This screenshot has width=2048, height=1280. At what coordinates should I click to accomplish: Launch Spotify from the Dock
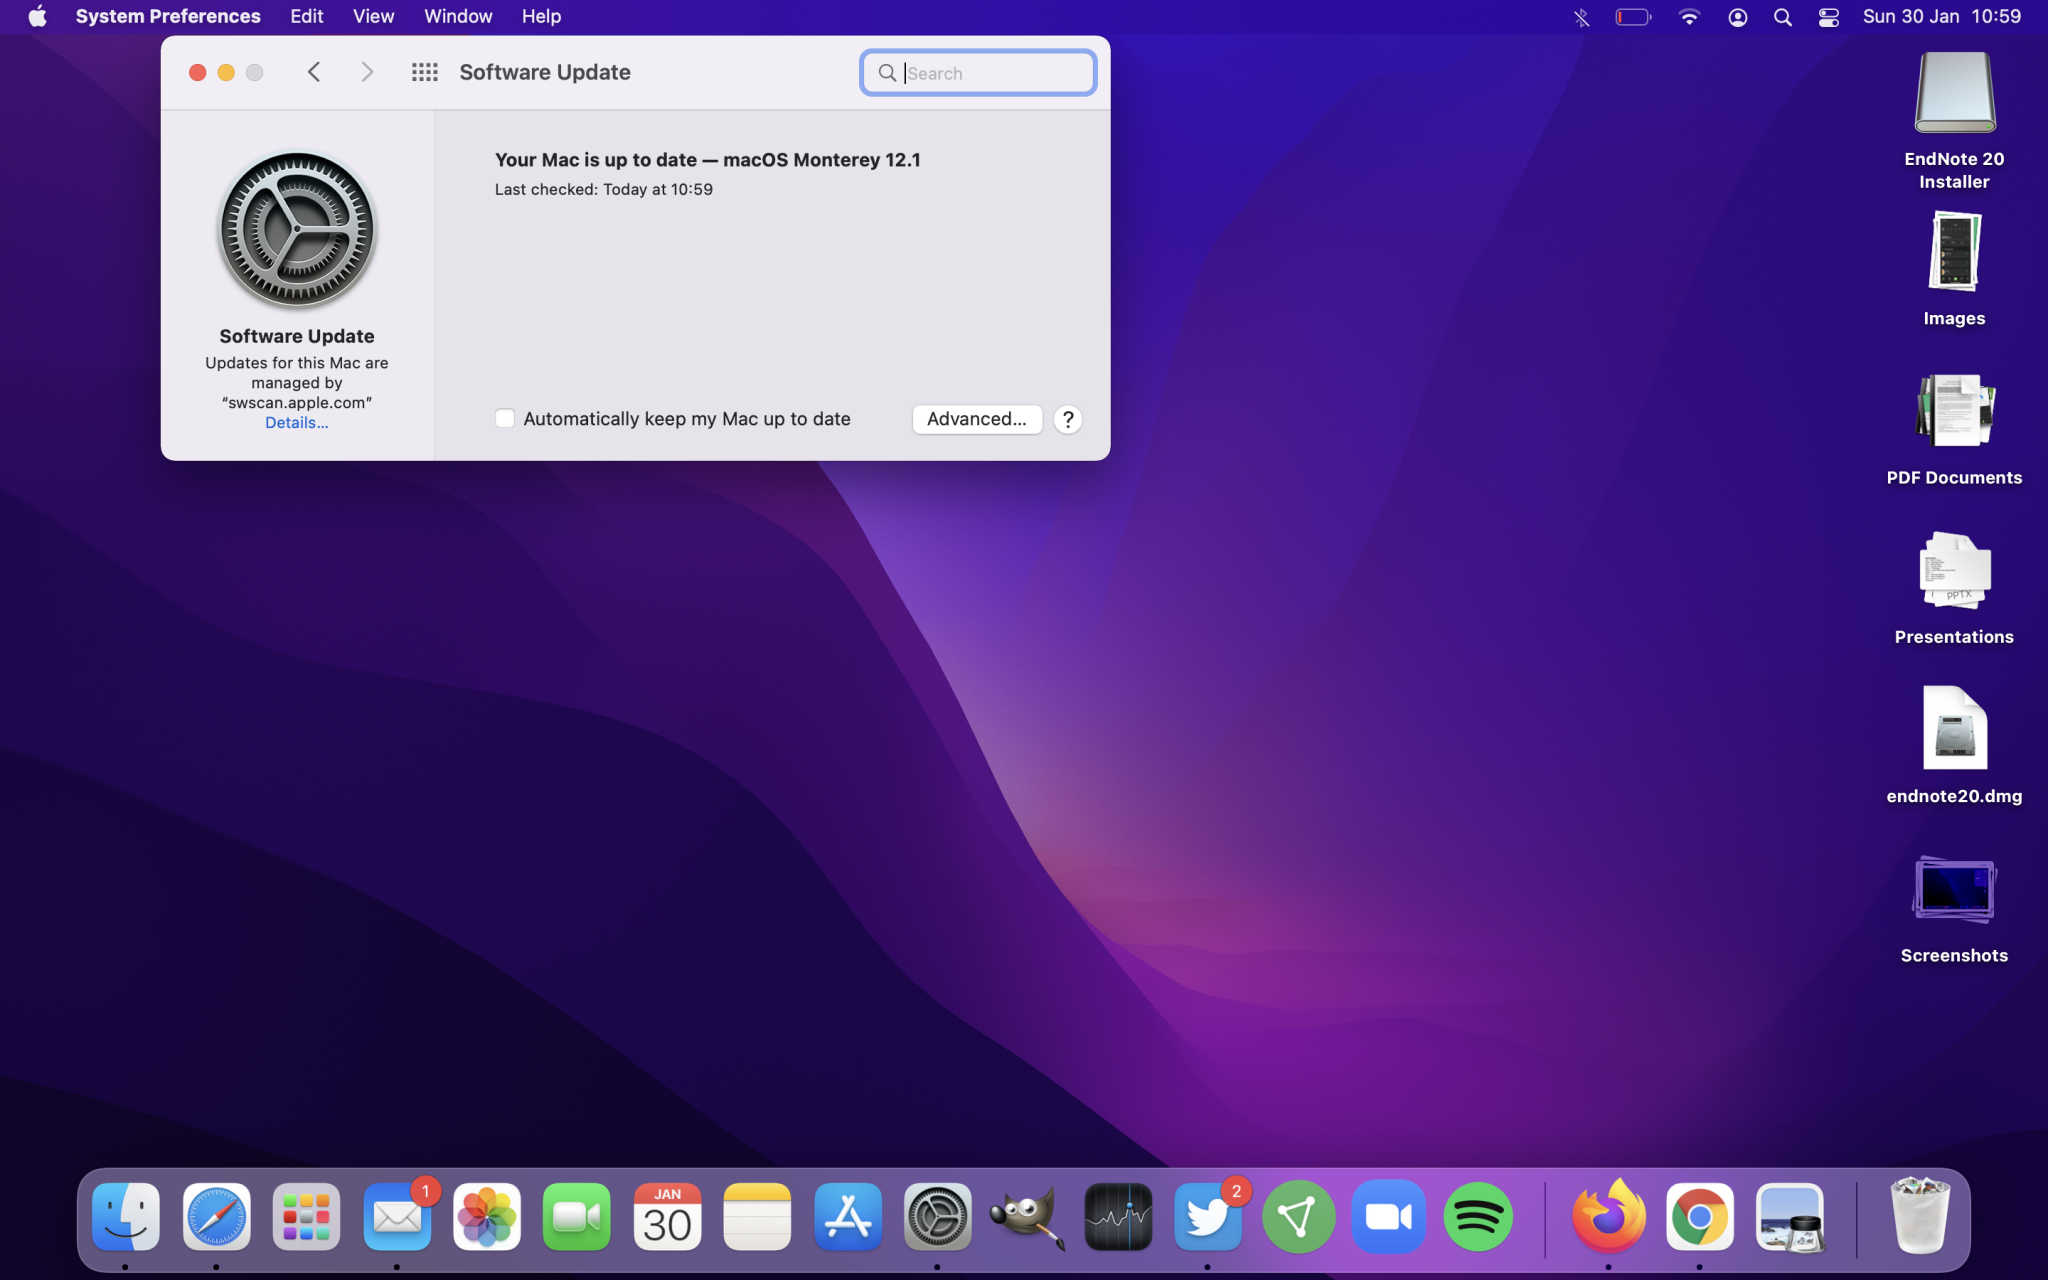1479,1216
